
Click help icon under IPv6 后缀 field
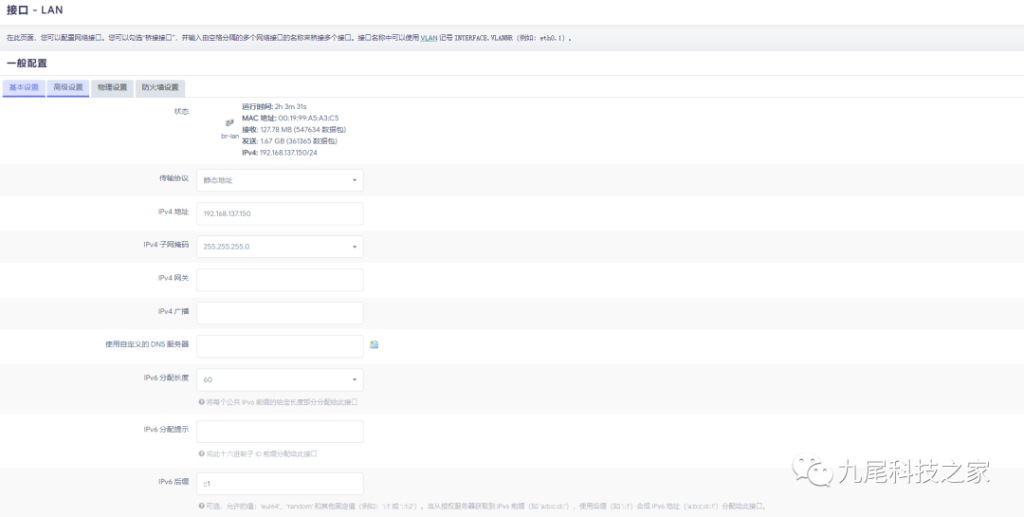202,506
